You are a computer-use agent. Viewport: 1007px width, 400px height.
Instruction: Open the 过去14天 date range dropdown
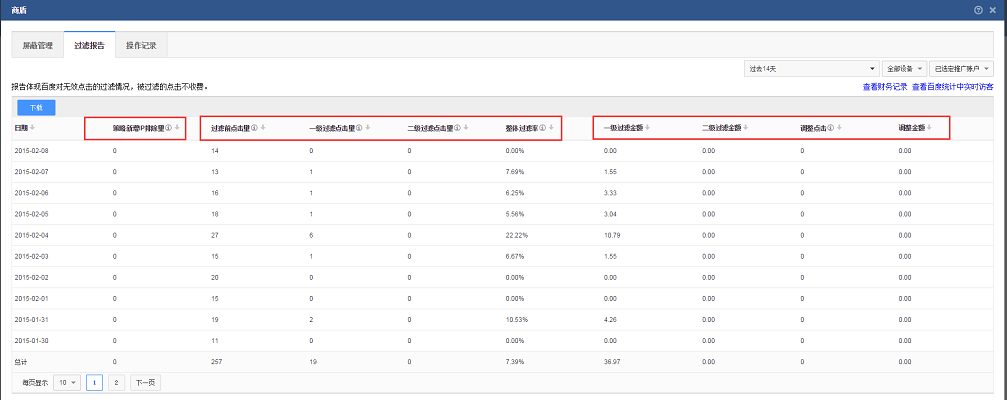[812, 68]
